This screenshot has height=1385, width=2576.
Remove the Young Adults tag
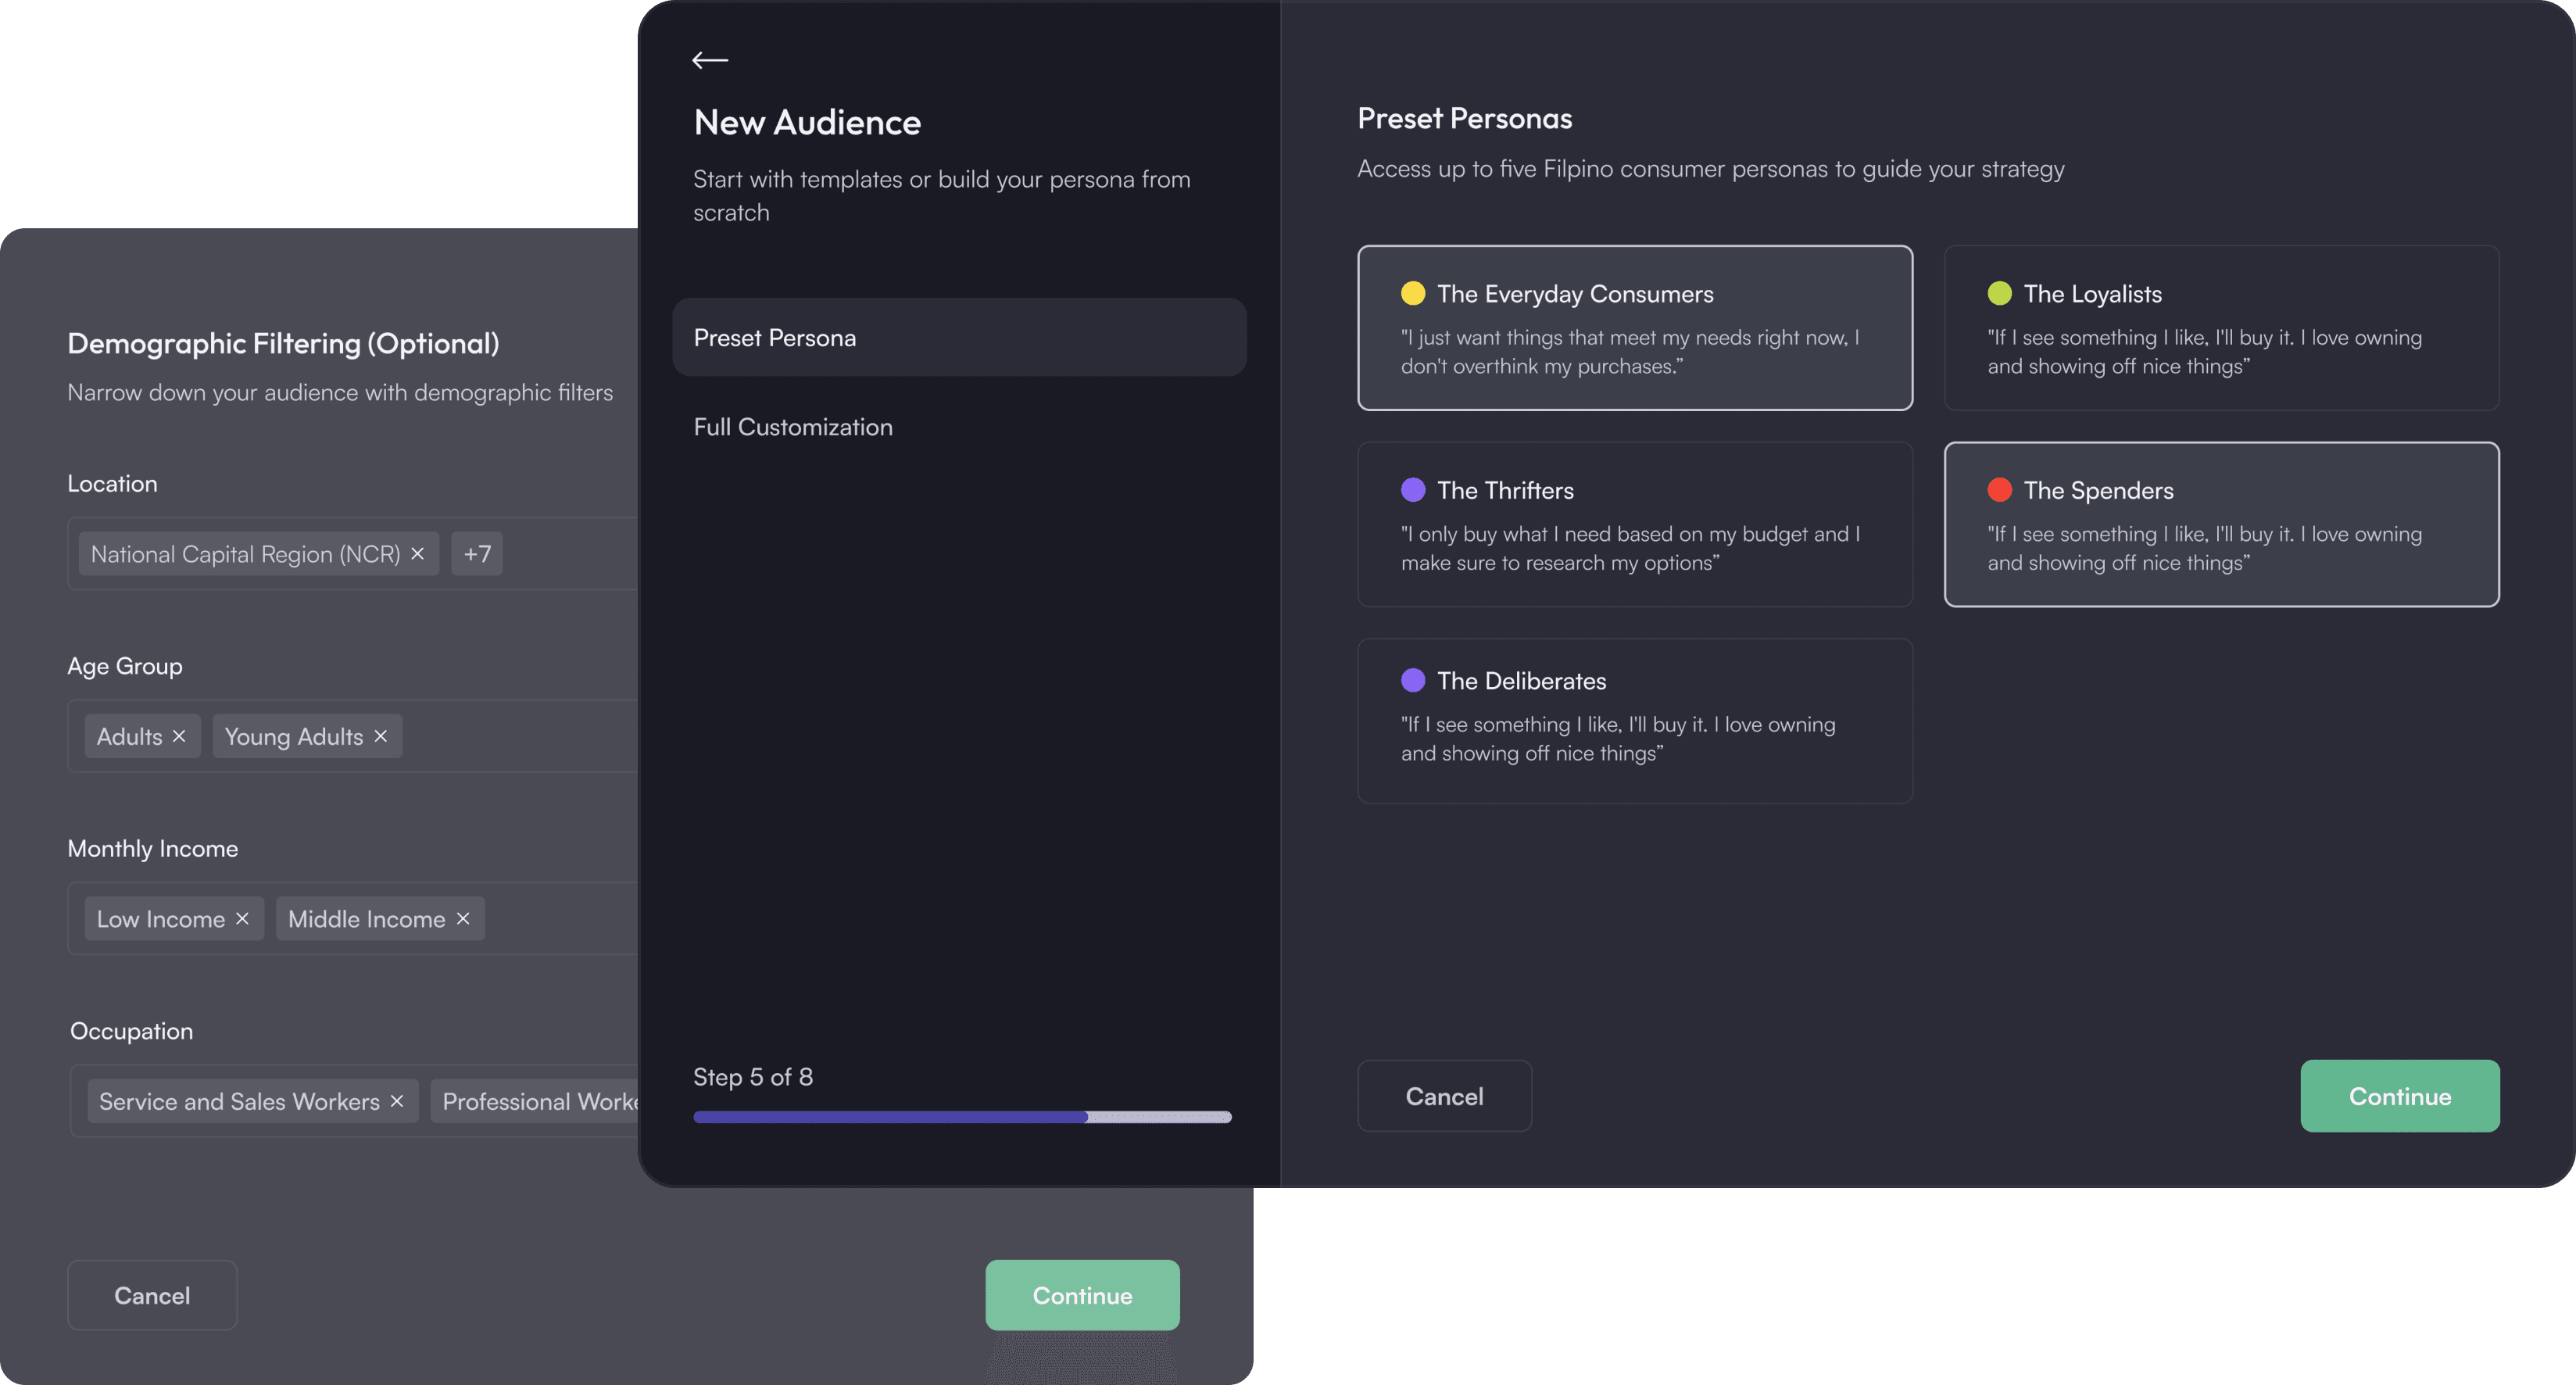tap(381, 736)
